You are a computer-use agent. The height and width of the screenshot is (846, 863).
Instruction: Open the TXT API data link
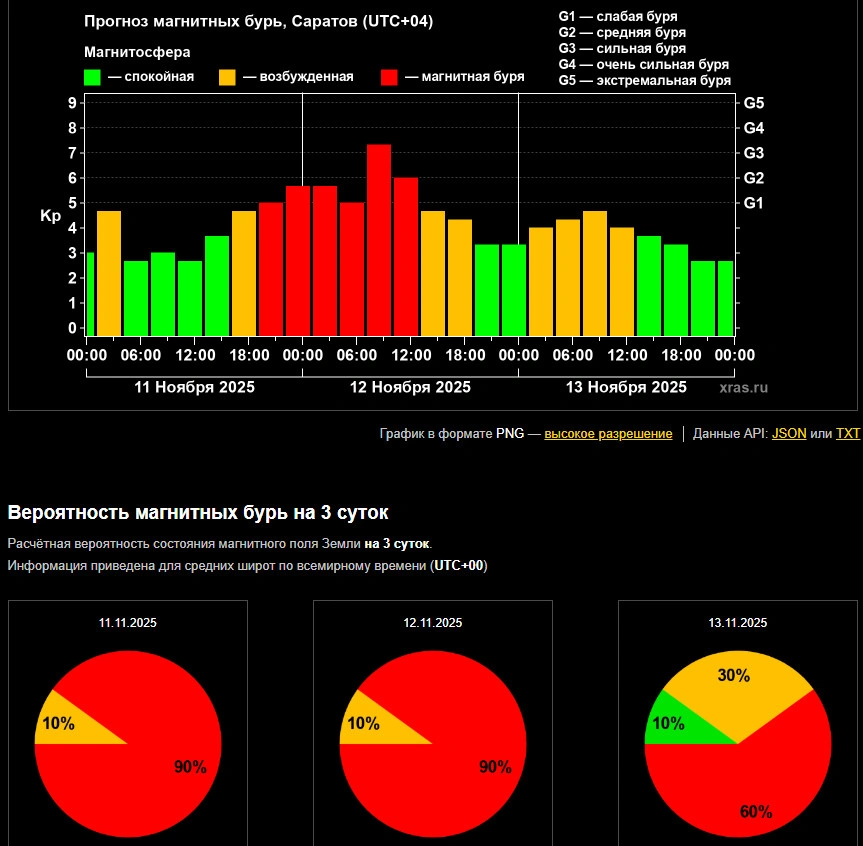(x=848, y=434)
